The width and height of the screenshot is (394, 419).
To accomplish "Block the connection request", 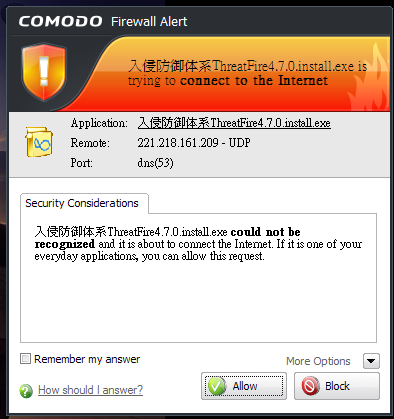I will [337, 386].
